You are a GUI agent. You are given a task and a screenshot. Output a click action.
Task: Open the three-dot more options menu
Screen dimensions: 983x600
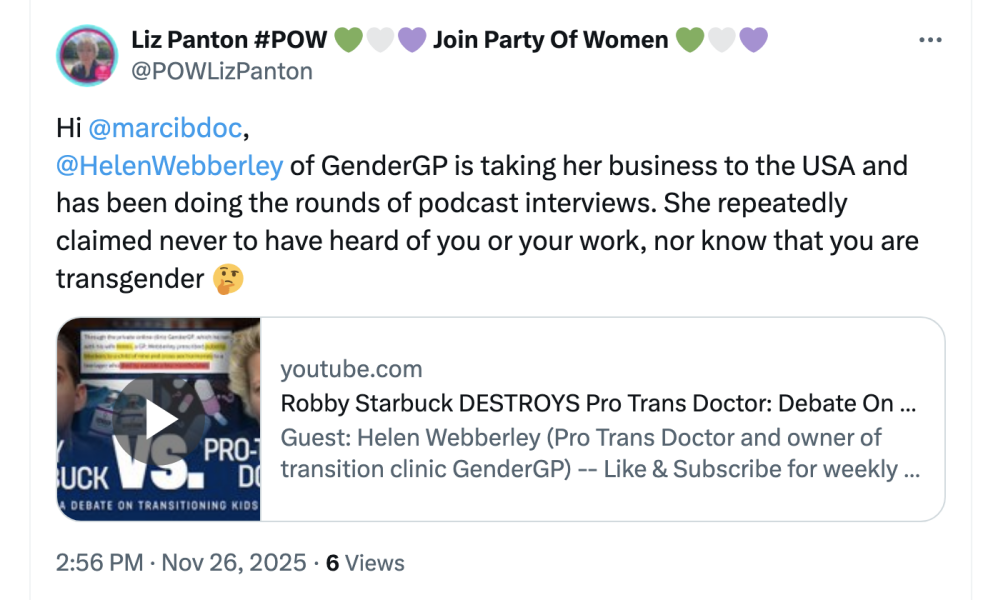[x=930, y=40]
